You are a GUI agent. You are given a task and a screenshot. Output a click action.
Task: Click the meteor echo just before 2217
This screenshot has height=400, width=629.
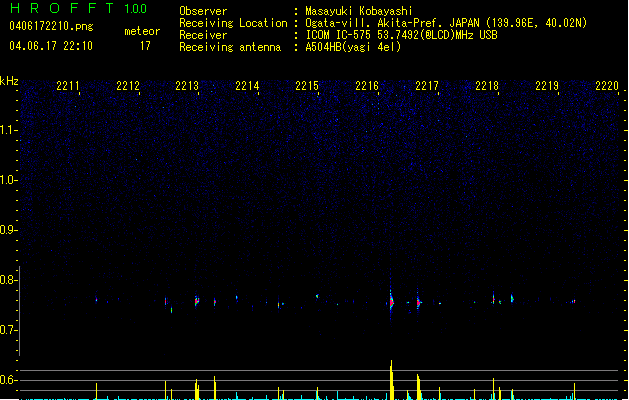[x=418, y=302]
